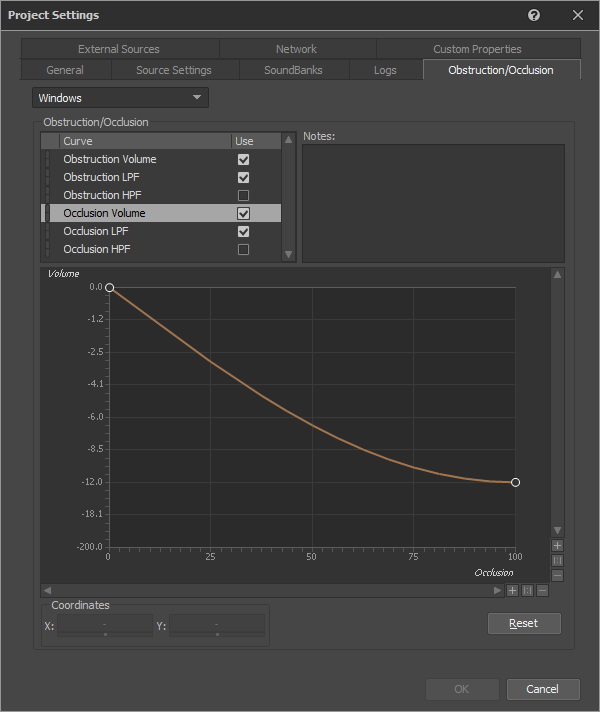Select the Obstruction LPF curve row
600x712 pixels.
point(161,178)
